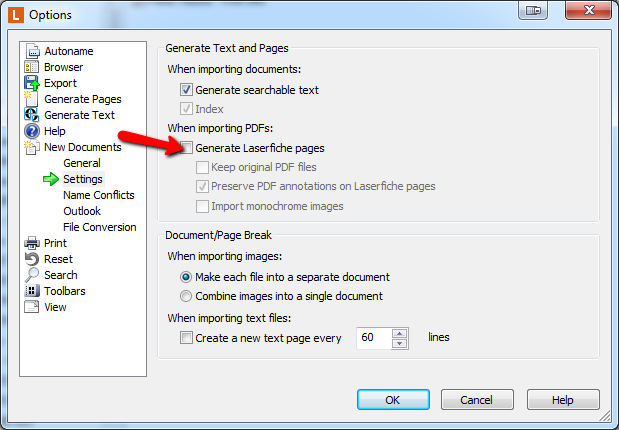
Task: Select the Generate Text category label
Action: coord(79,115)
